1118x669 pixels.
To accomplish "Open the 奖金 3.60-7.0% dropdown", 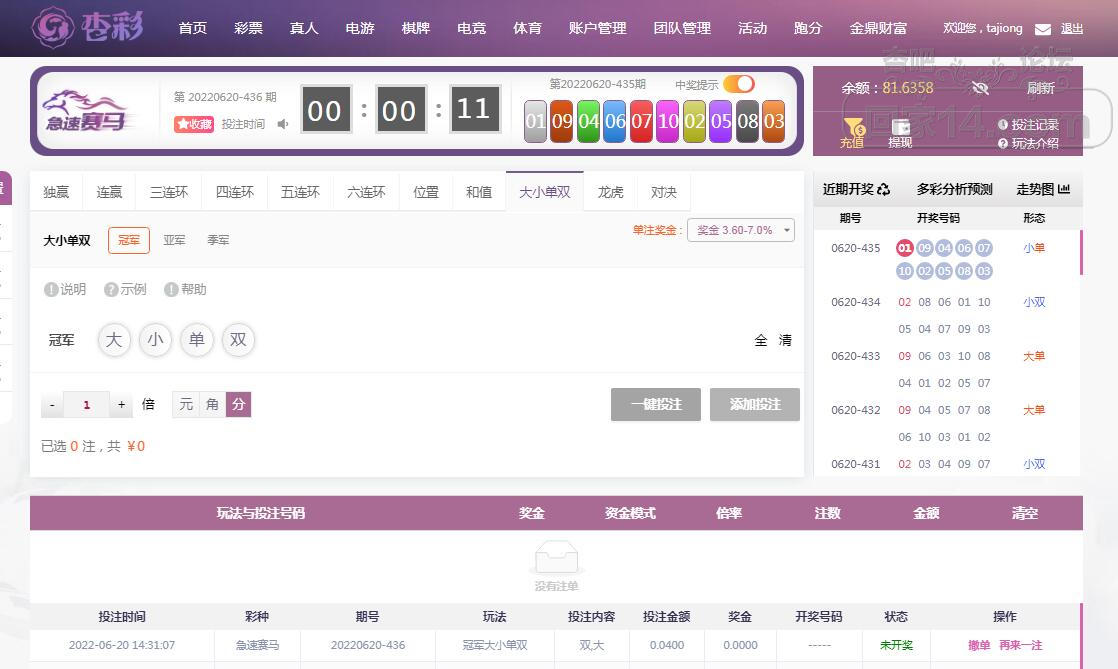I will [x=741, y=230].
